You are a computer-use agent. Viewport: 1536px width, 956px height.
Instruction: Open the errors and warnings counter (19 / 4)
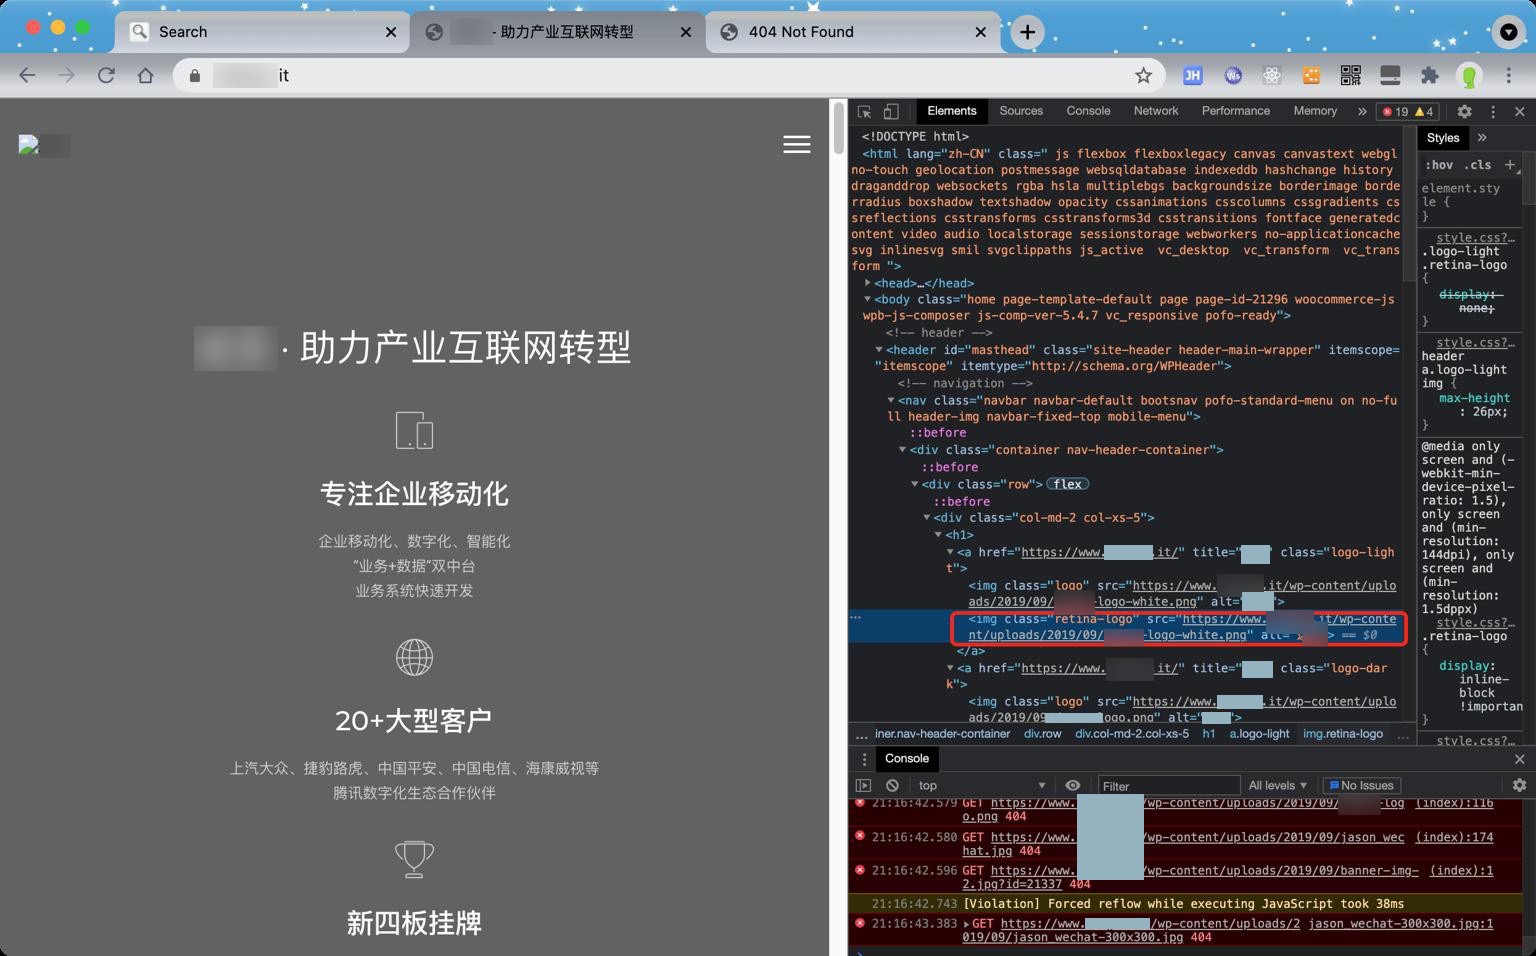point(1409,111)
